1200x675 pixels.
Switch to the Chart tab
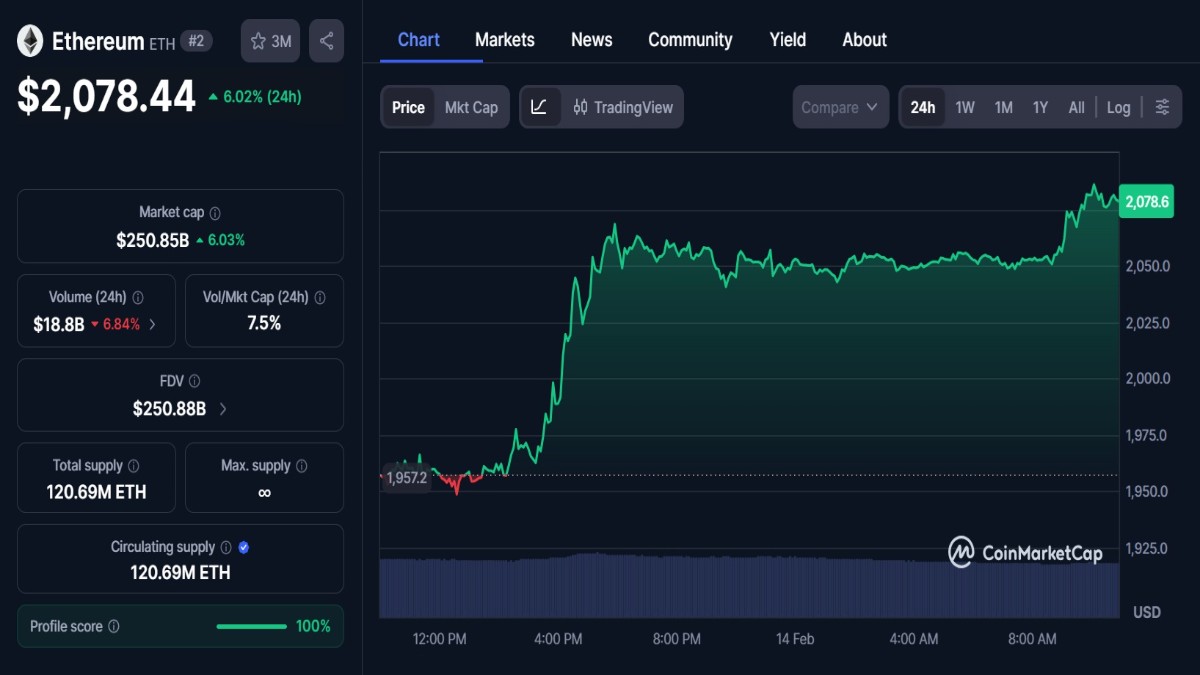tap(418, 40)
